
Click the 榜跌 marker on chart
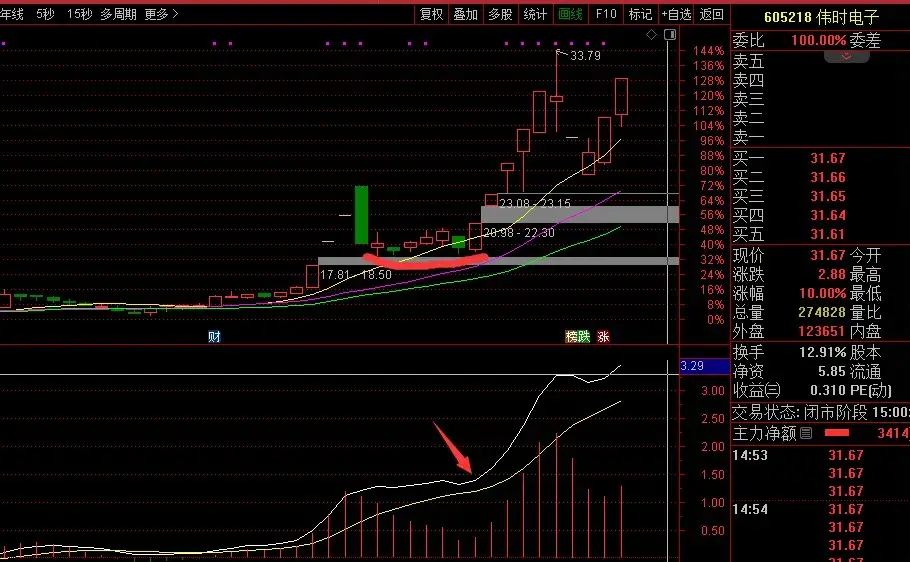[x=579, y=337]
